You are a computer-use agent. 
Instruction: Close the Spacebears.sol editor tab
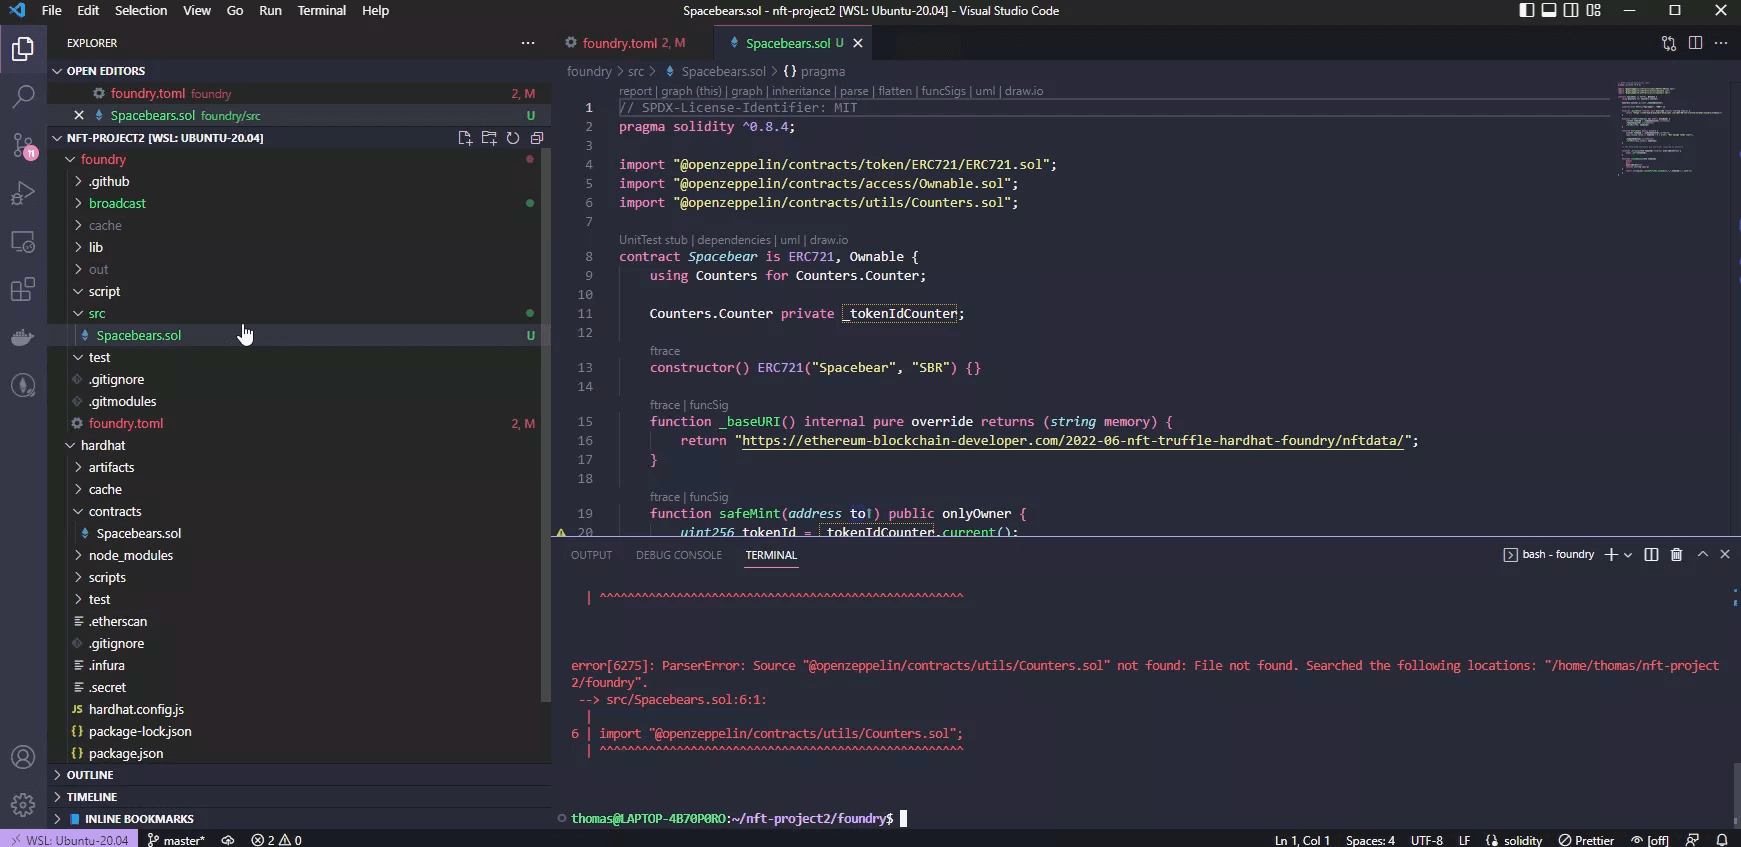858,43
